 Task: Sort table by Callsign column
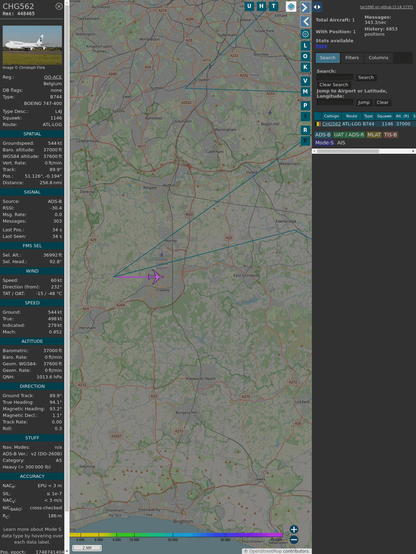click(x=331, y=116)
